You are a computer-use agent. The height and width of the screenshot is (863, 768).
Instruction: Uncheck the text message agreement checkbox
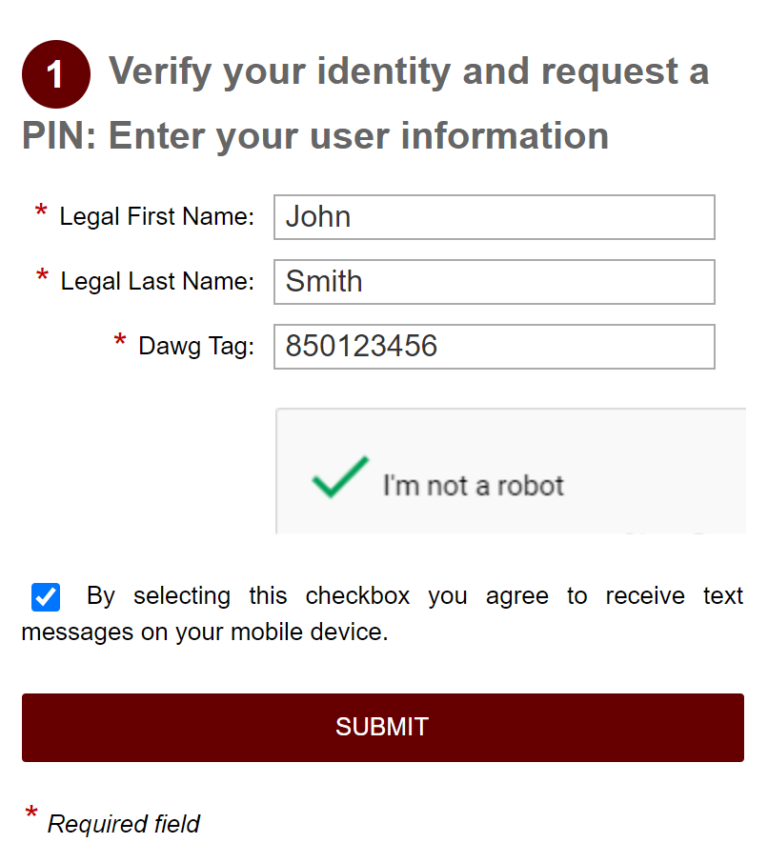tap(45, 596)
